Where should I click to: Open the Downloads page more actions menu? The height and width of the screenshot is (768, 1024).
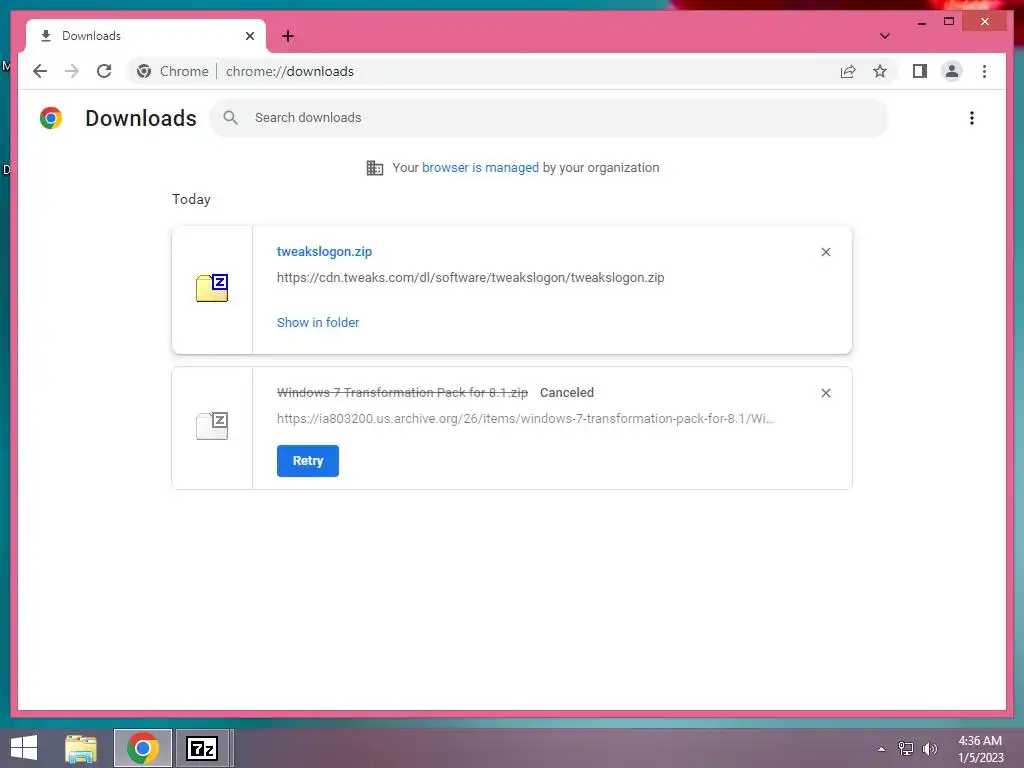972,118
